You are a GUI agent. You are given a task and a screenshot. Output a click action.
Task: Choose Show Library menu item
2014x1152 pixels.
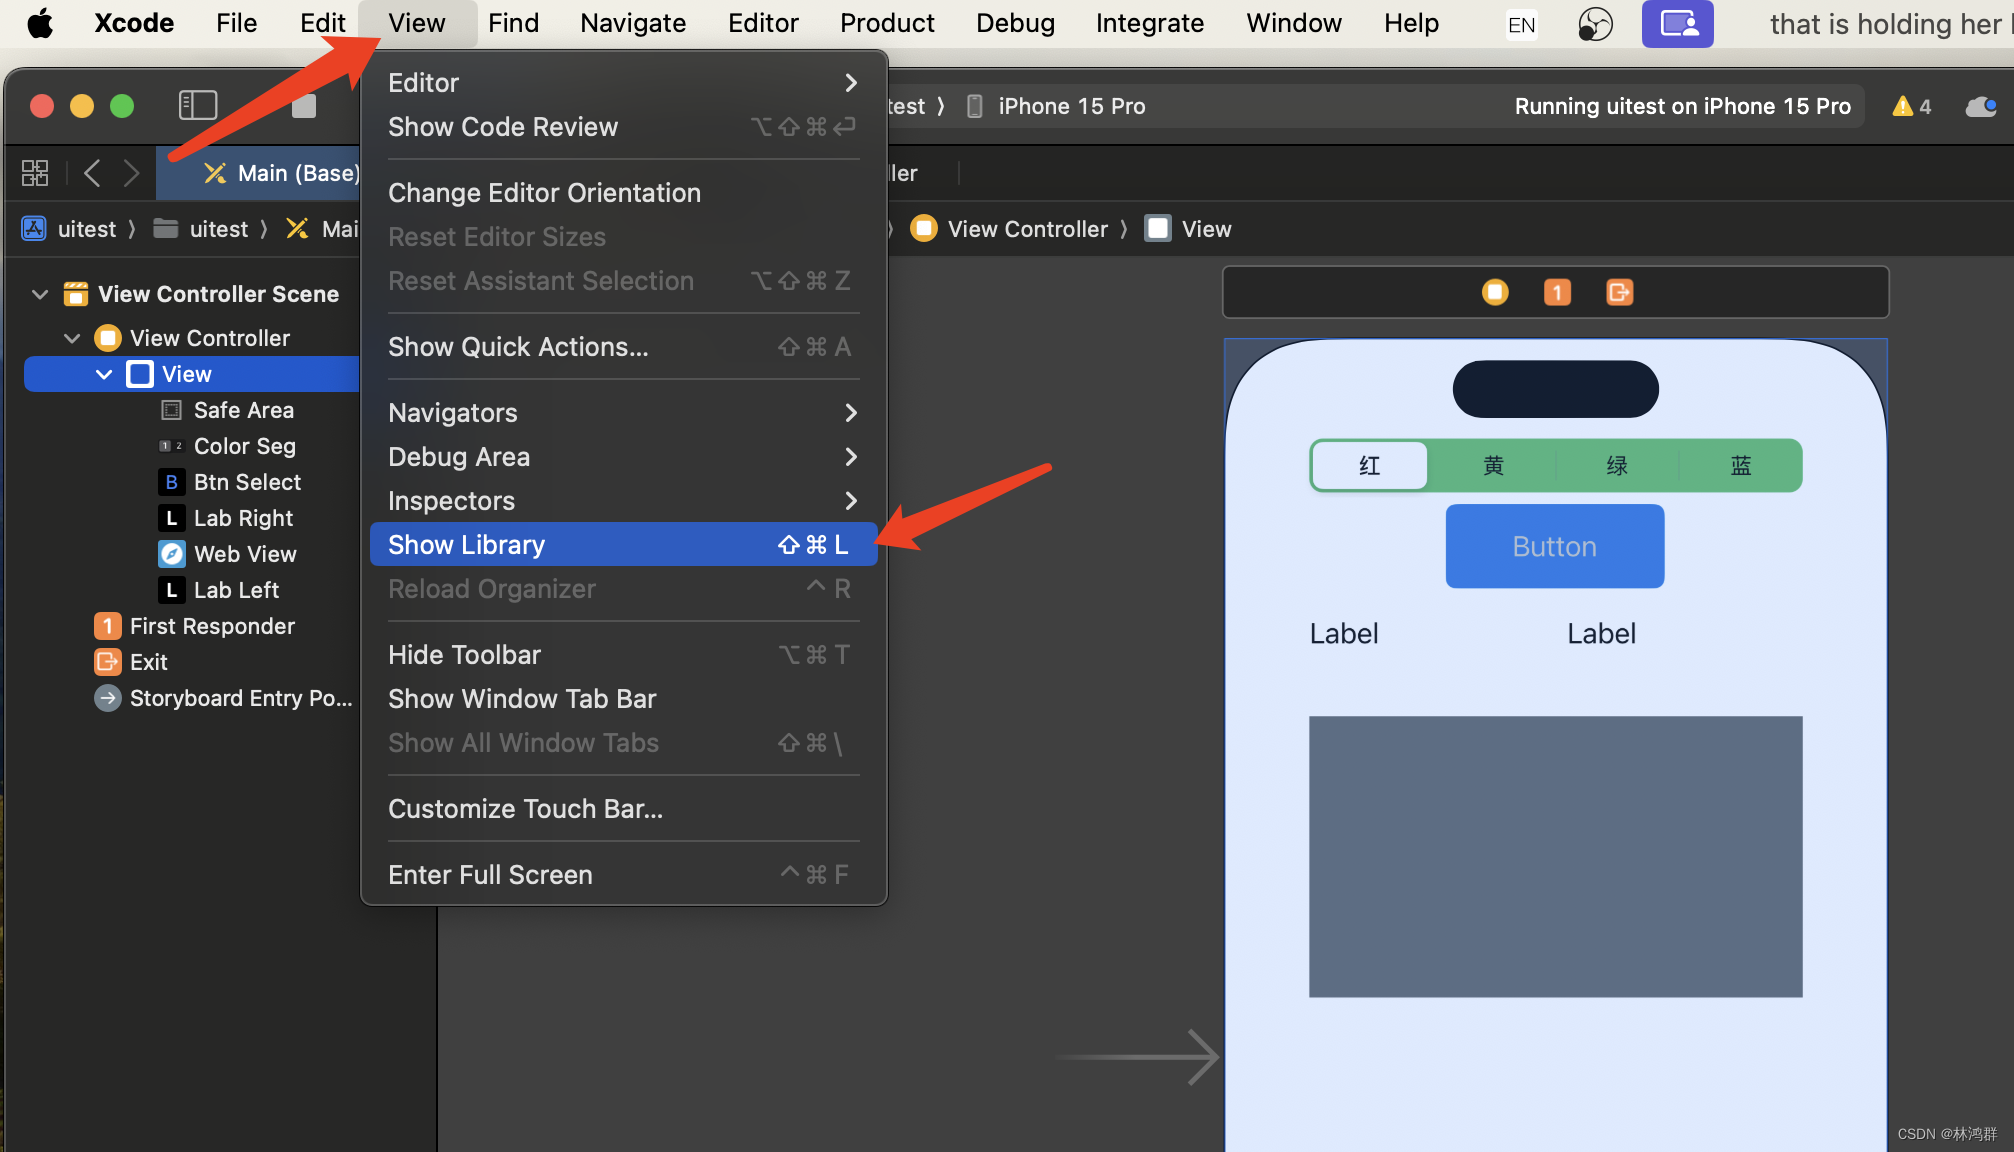[623, 545]
